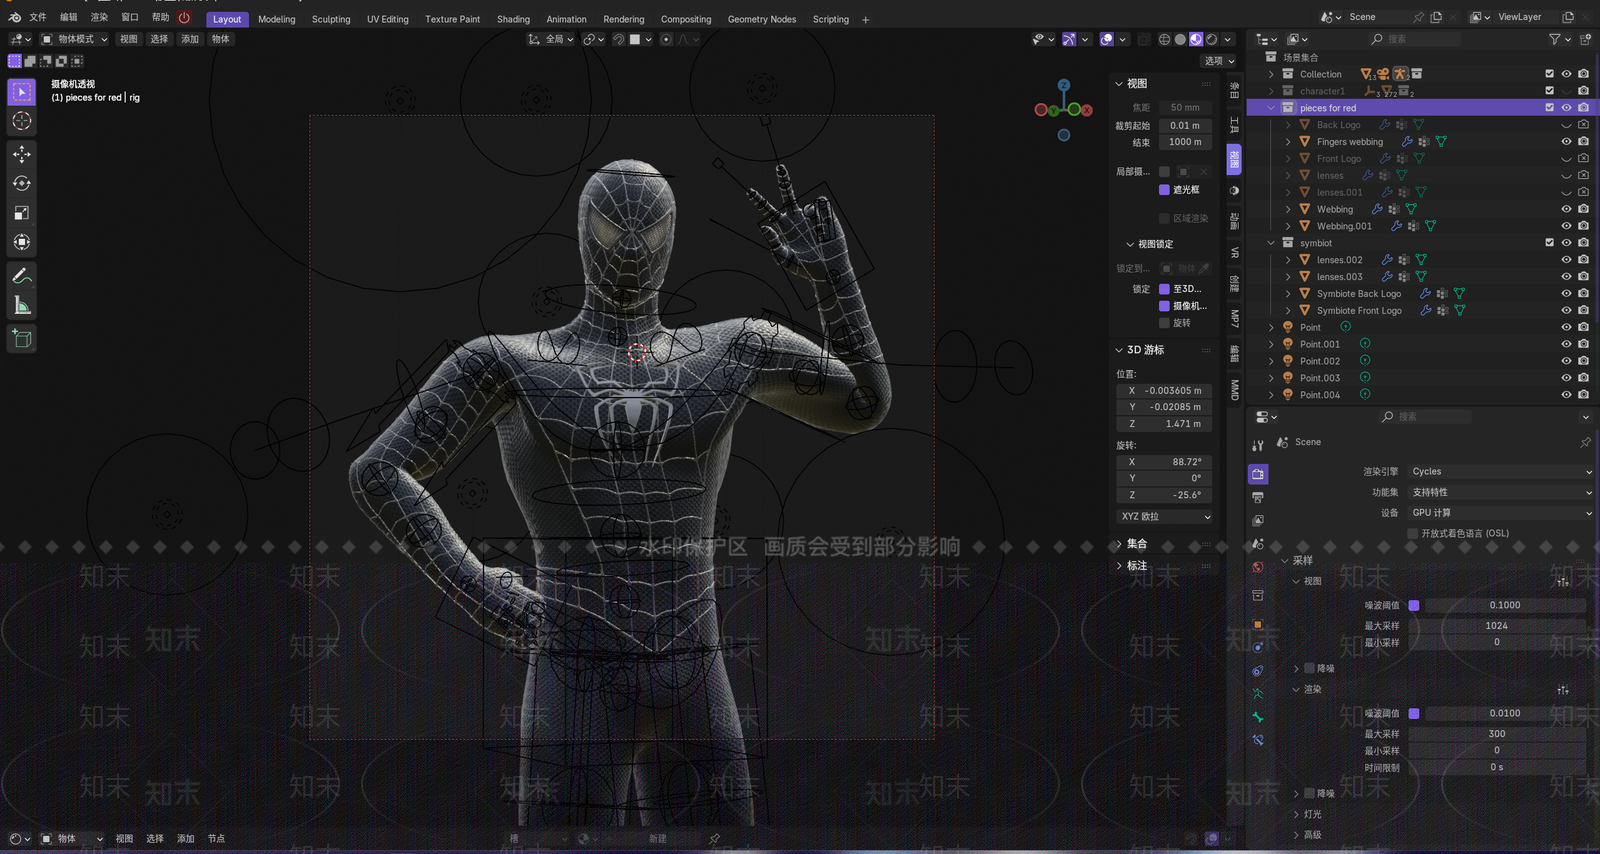Open the 渲染 Render menu
1600x854 pixels.
99,17
